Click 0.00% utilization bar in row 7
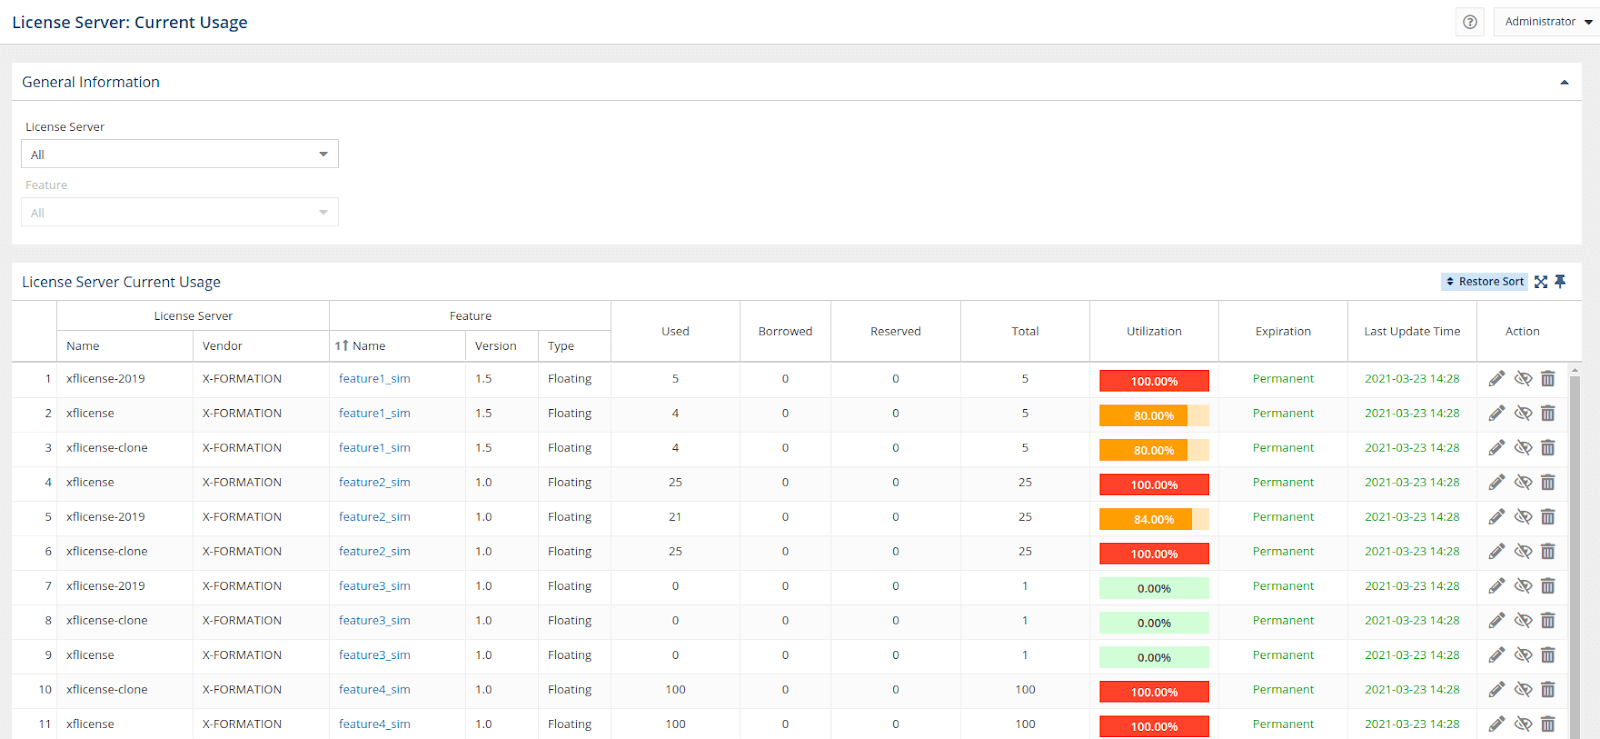Viewport: 1600px width, 739px height. pyautogui.click(x=1154, y=588)
